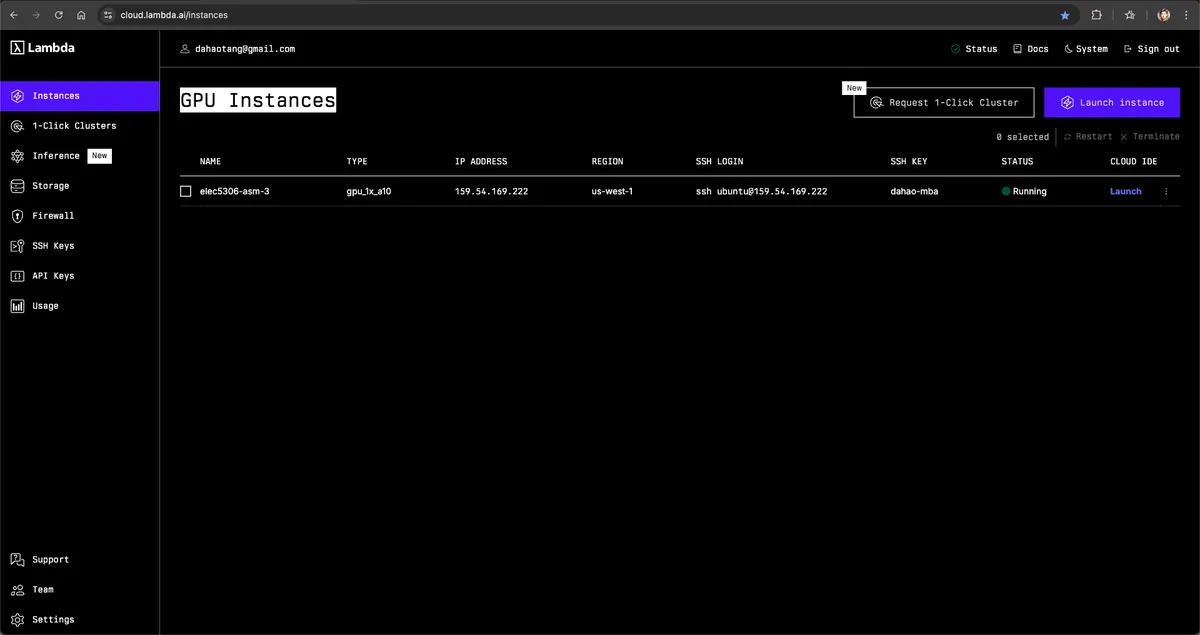Click the Launch instance button
This screenshot has height=635, width=1200.
pyautogui.click(x=1111, y=102)
